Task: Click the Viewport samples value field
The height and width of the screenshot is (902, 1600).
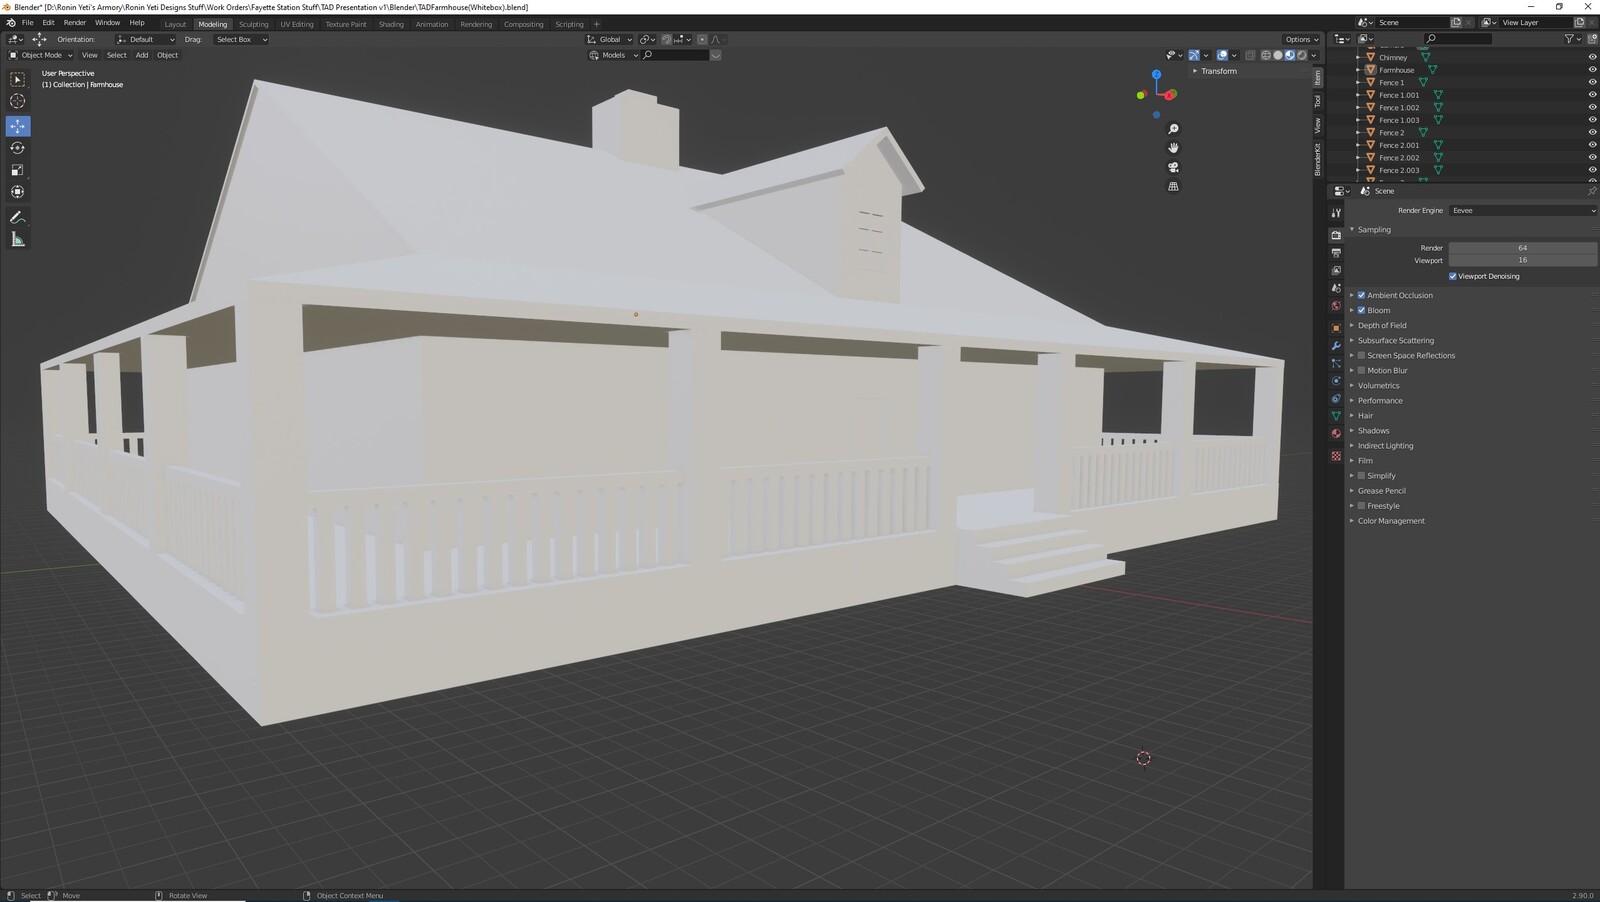Action: [1523, 260]
